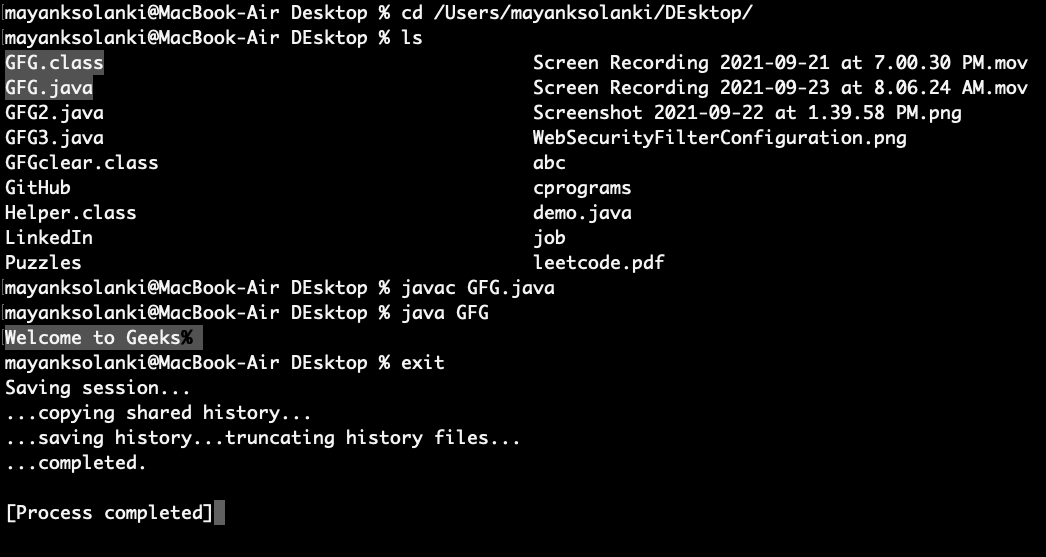The width and height of the screenshot is (1046, 557).
Task: Select the Screenshot 2021-09-22 png file
Action: coord(747,113)
